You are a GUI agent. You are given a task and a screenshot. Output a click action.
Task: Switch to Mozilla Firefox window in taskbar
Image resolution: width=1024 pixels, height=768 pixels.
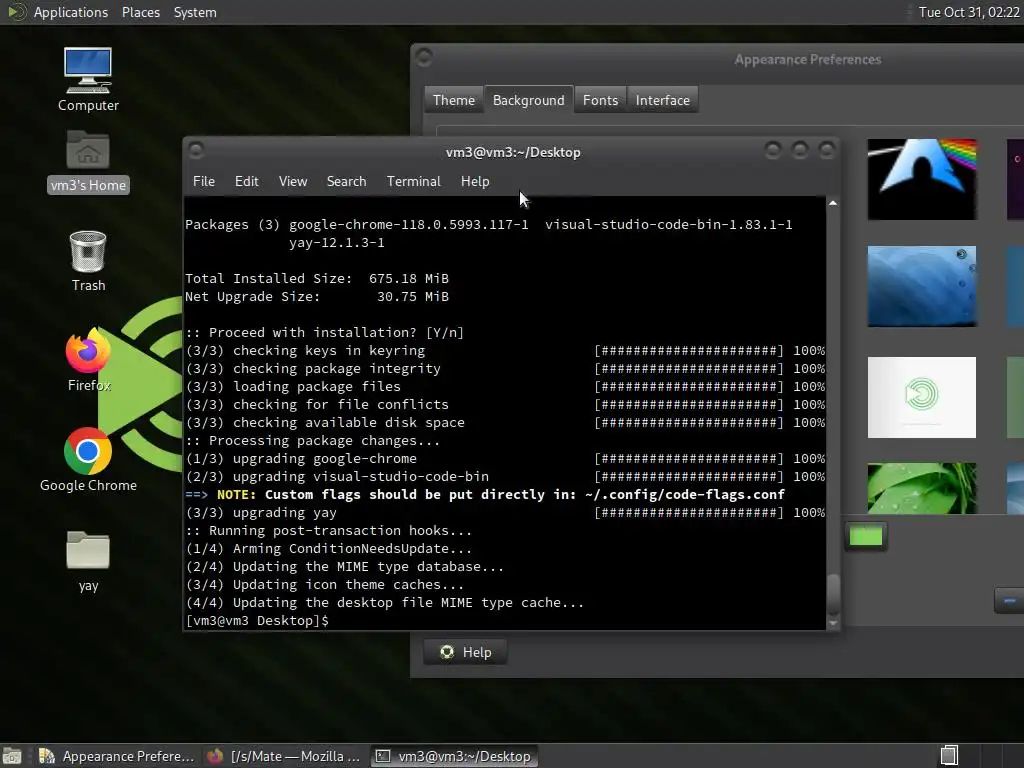click(283, 756)
